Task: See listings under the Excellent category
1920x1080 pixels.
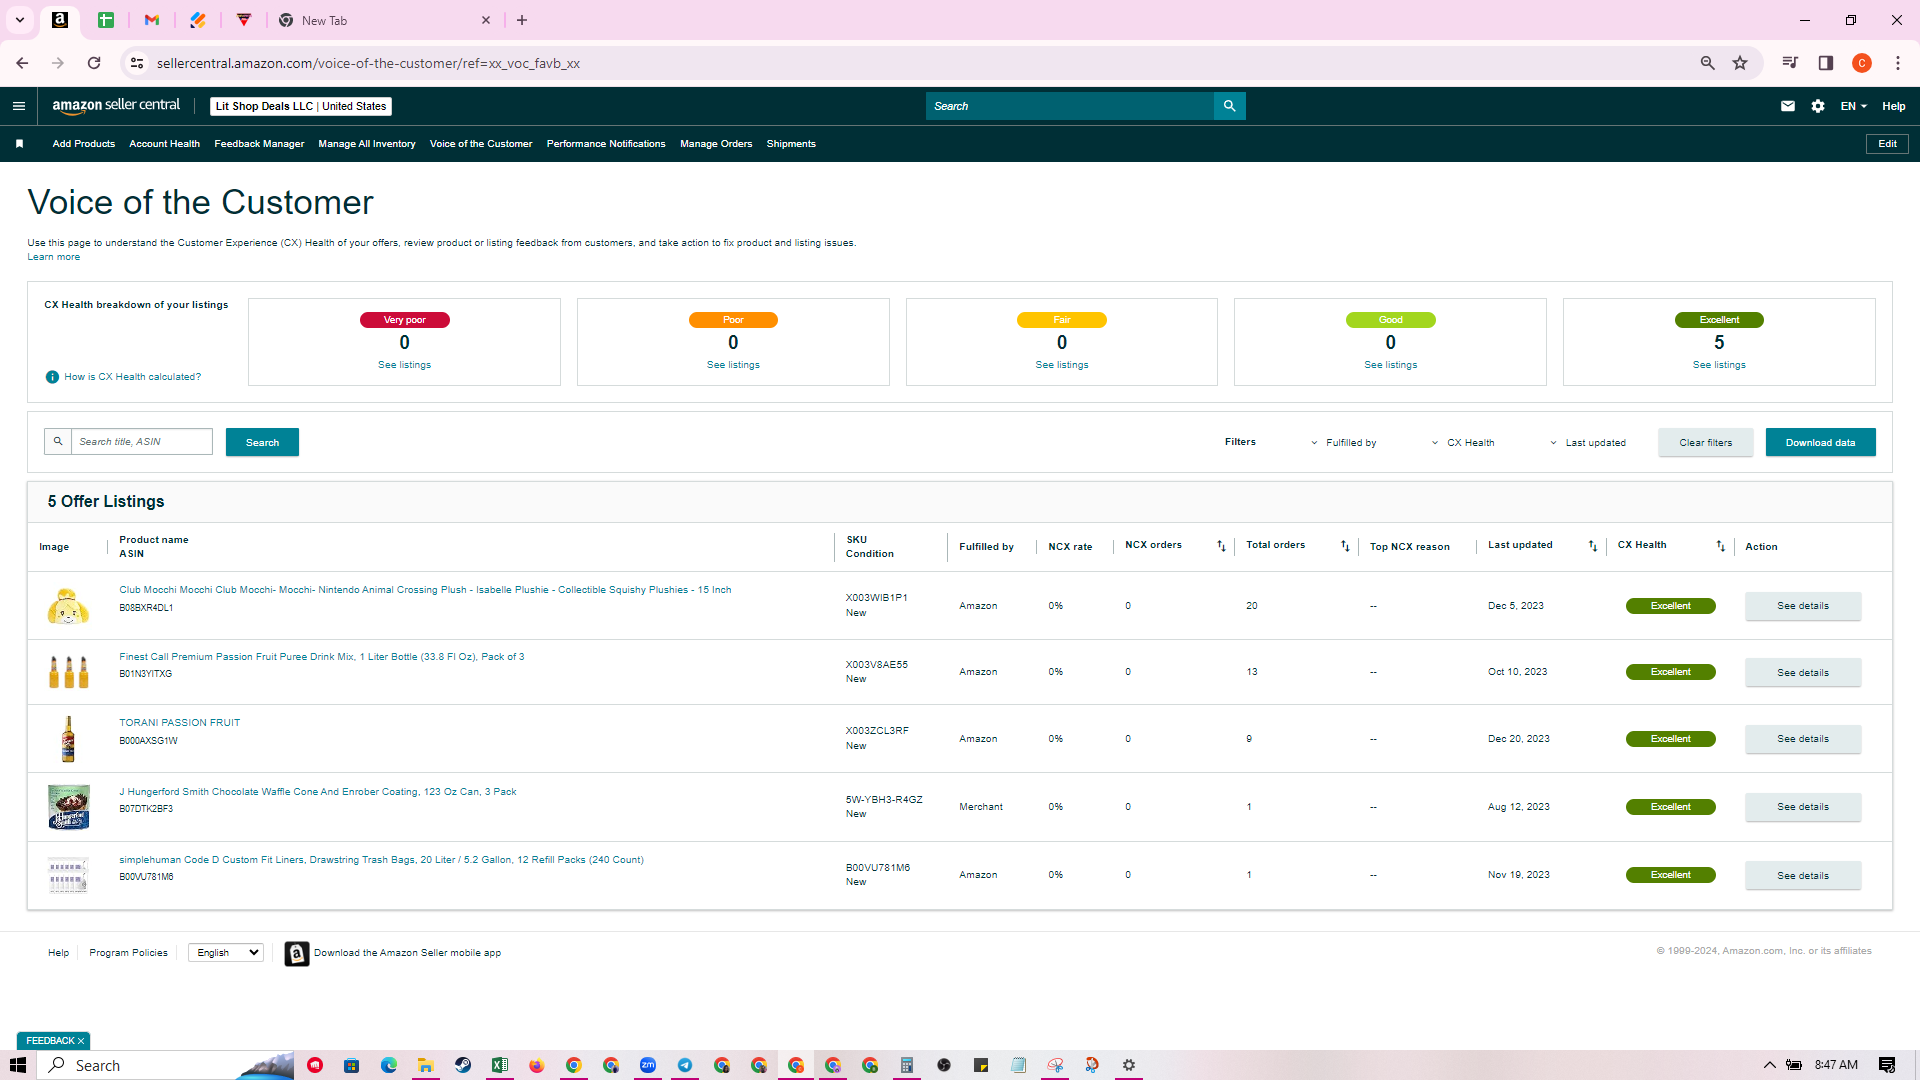Action: [x=1719, y=365]
